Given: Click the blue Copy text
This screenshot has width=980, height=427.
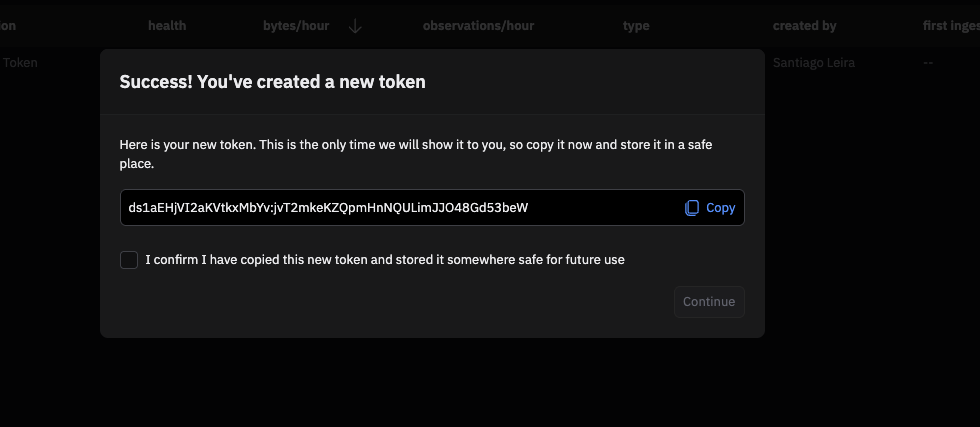Looking at the screenshot, I should click(x=720, y=208).
